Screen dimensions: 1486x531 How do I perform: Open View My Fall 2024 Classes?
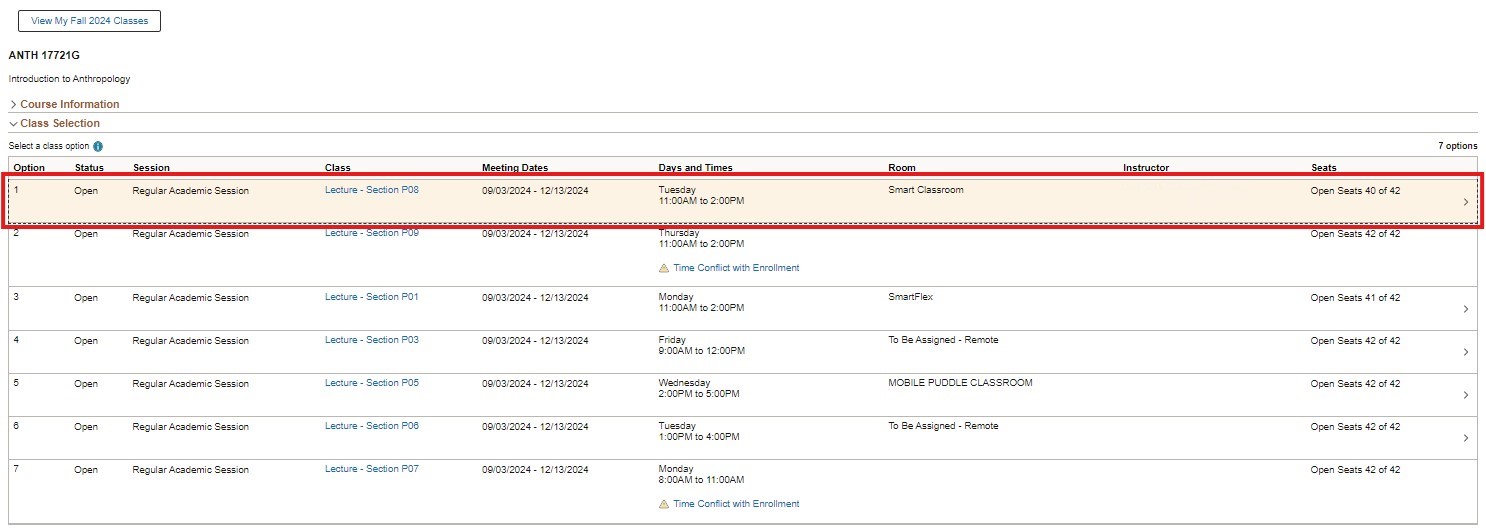pyautogui.click(x=89, y=21)
